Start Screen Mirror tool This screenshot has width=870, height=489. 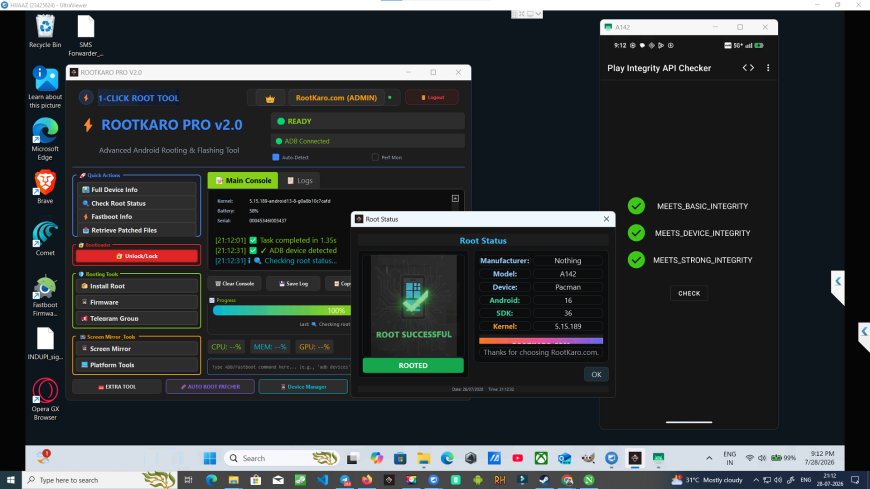pyautogui.click(x=137, y=349)
